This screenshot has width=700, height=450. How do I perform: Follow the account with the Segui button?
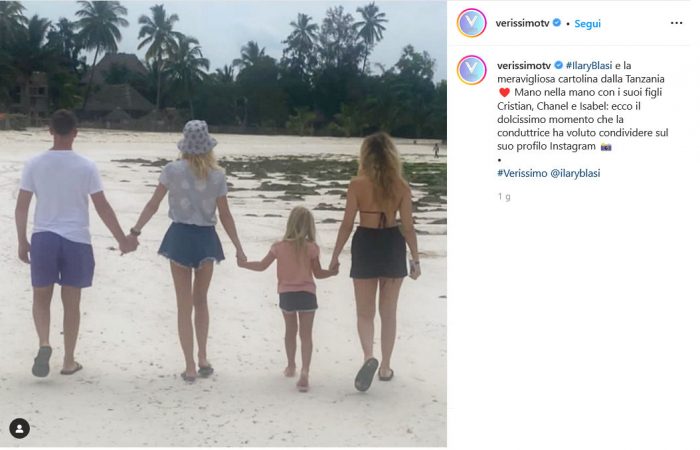[x=587, y=24]
